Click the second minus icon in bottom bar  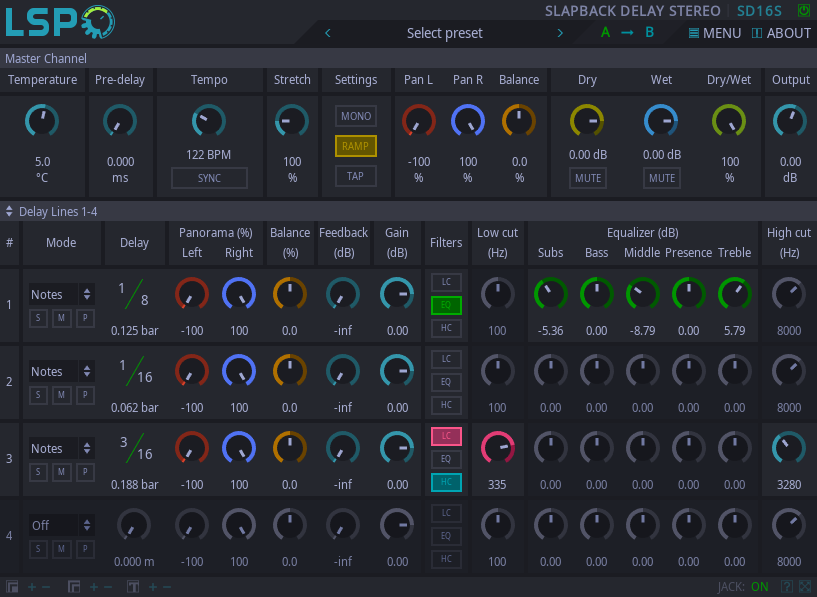pos(108,587)
